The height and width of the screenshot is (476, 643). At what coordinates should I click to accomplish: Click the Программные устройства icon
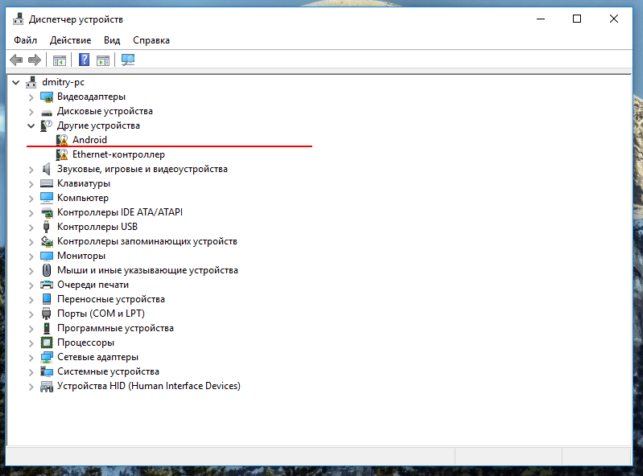(x=47, y=328)
